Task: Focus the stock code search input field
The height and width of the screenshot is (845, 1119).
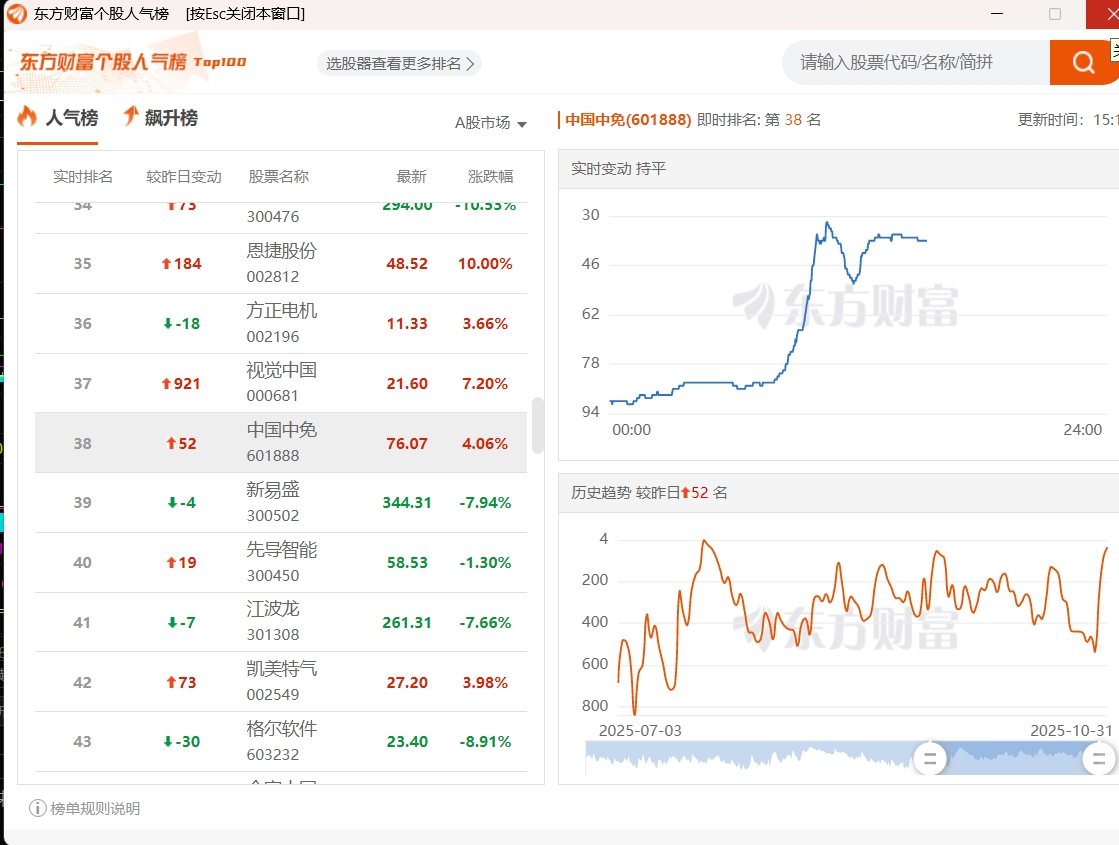Action: 916,63
